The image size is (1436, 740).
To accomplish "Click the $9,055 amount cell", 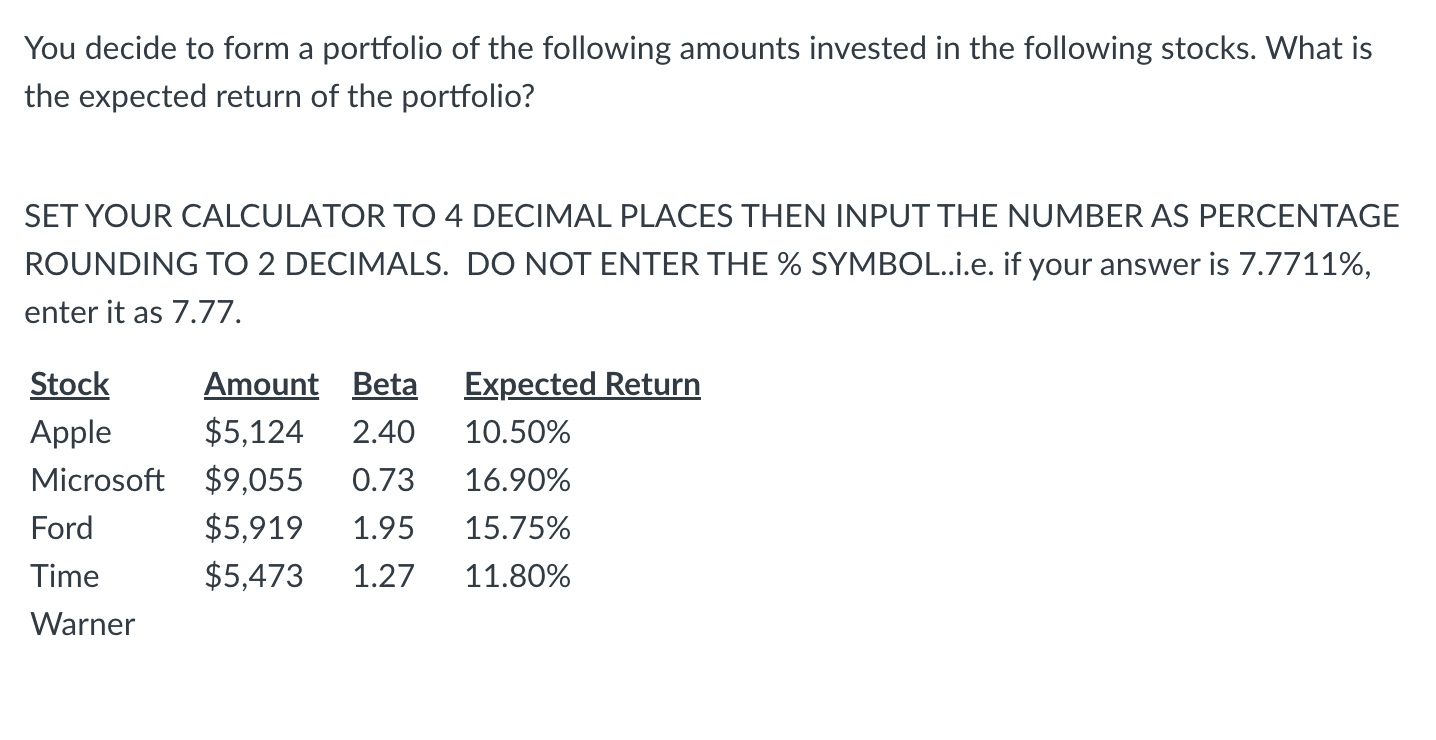I will (x=253, y=481).
